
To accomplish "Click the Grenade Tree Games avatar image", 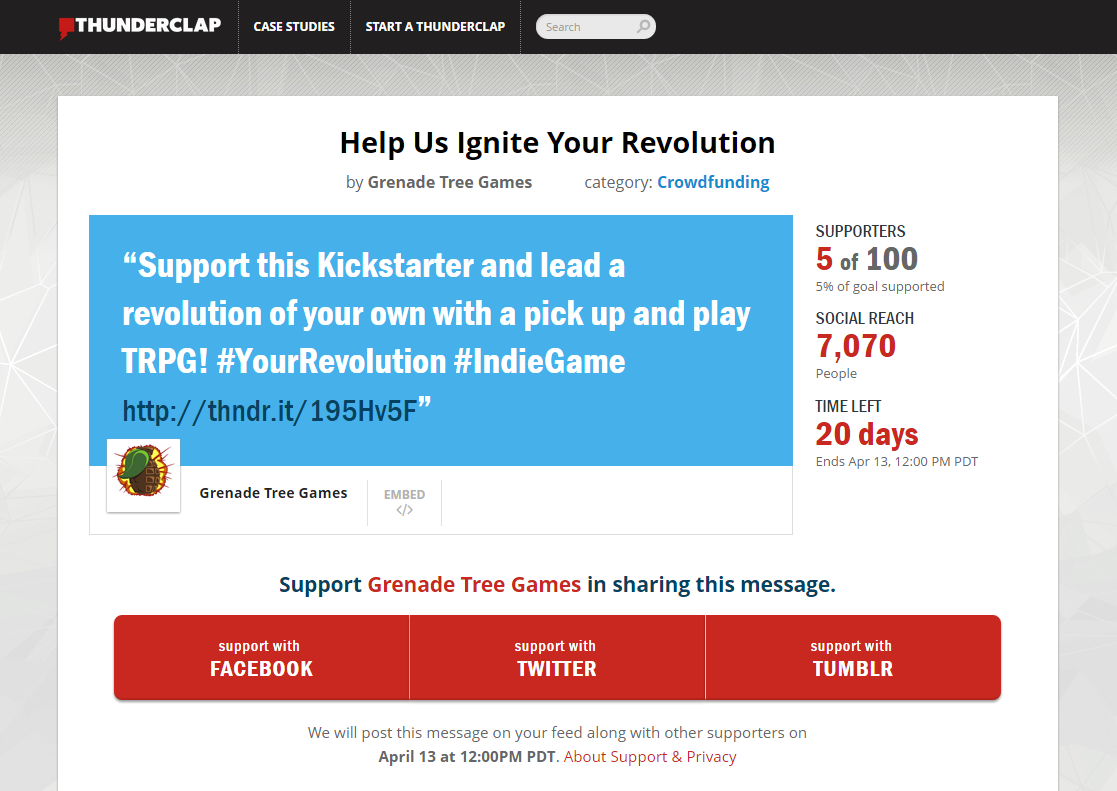I will [x=143, y=475].
